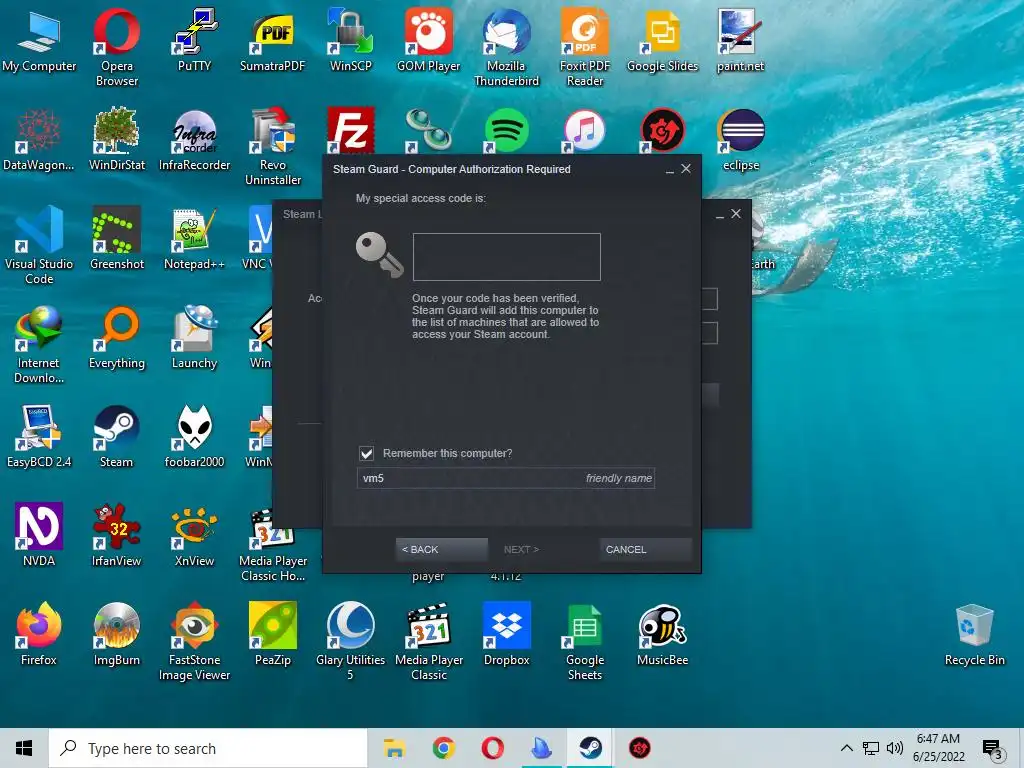
Task: Minimize the Steam Guard dialog
Action: (x=669, y=170)
